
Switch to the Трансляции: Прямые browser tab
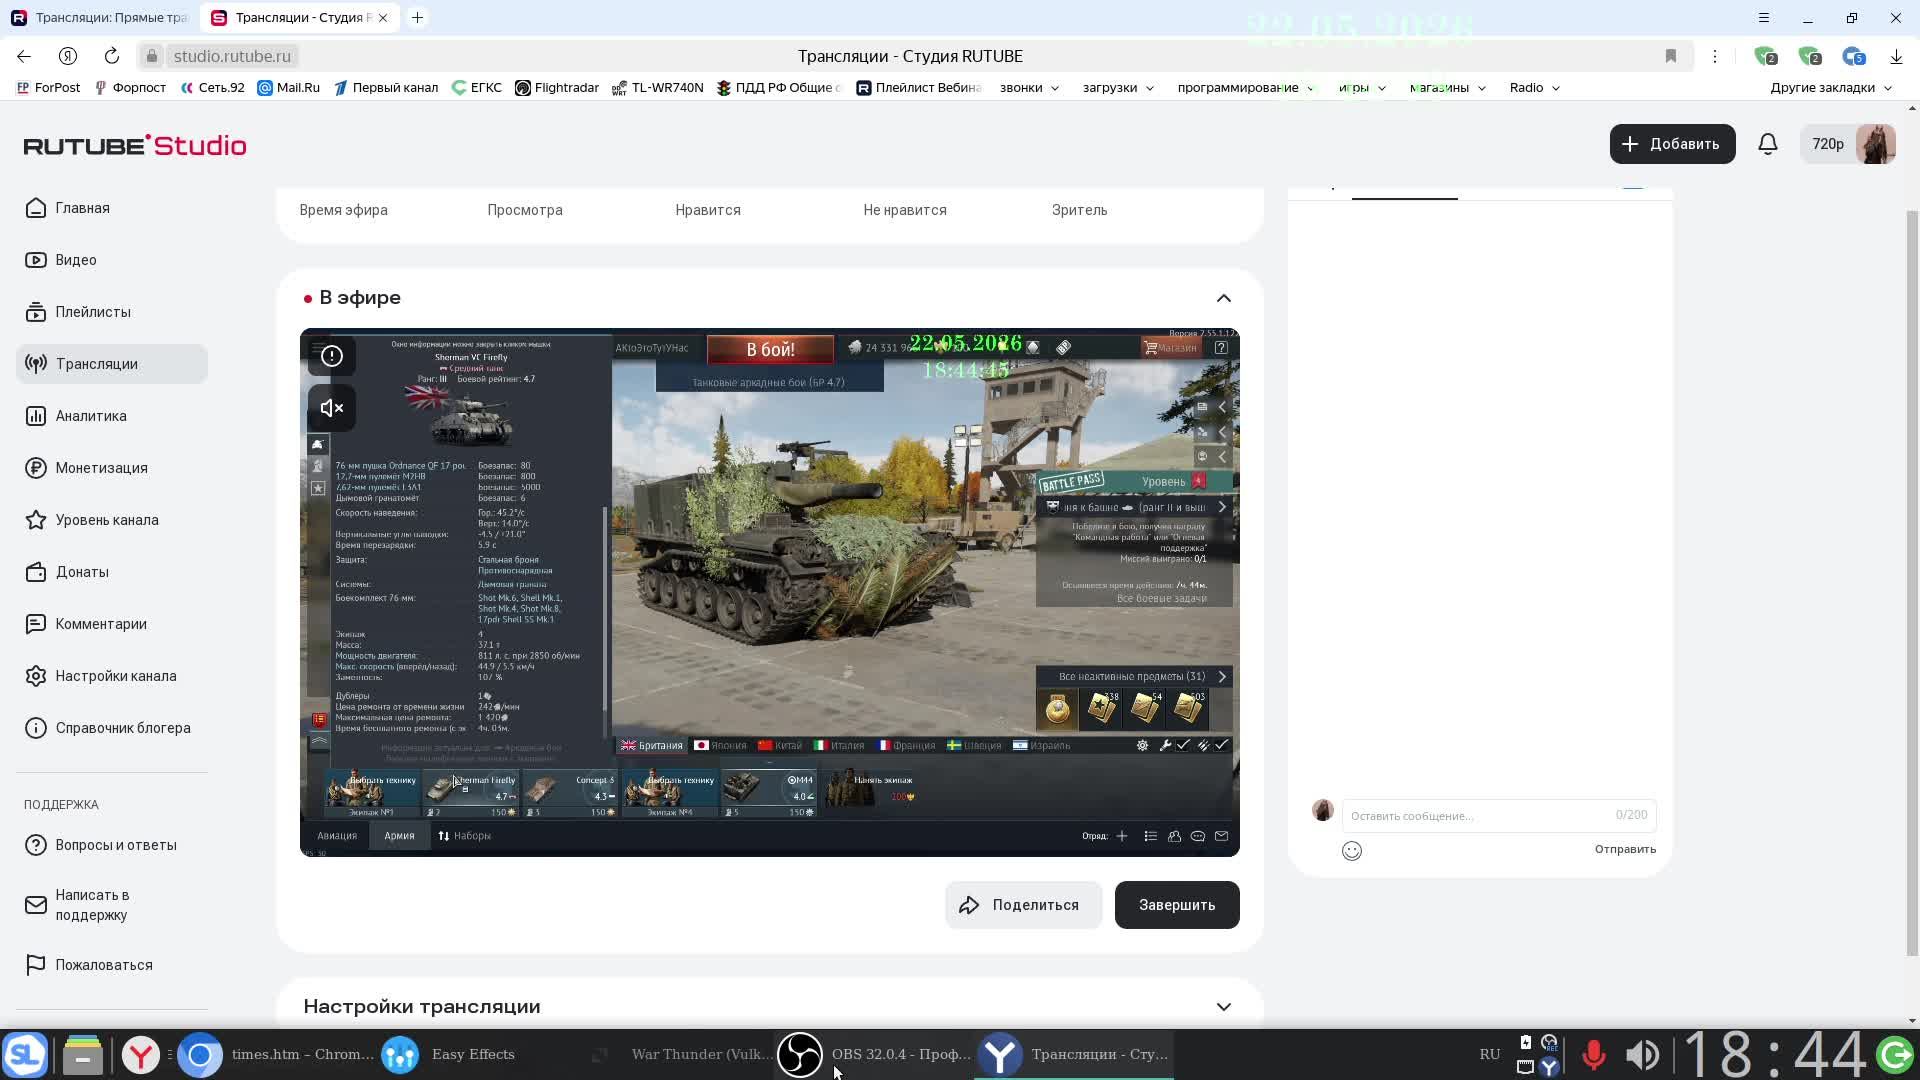coord(100,17)
